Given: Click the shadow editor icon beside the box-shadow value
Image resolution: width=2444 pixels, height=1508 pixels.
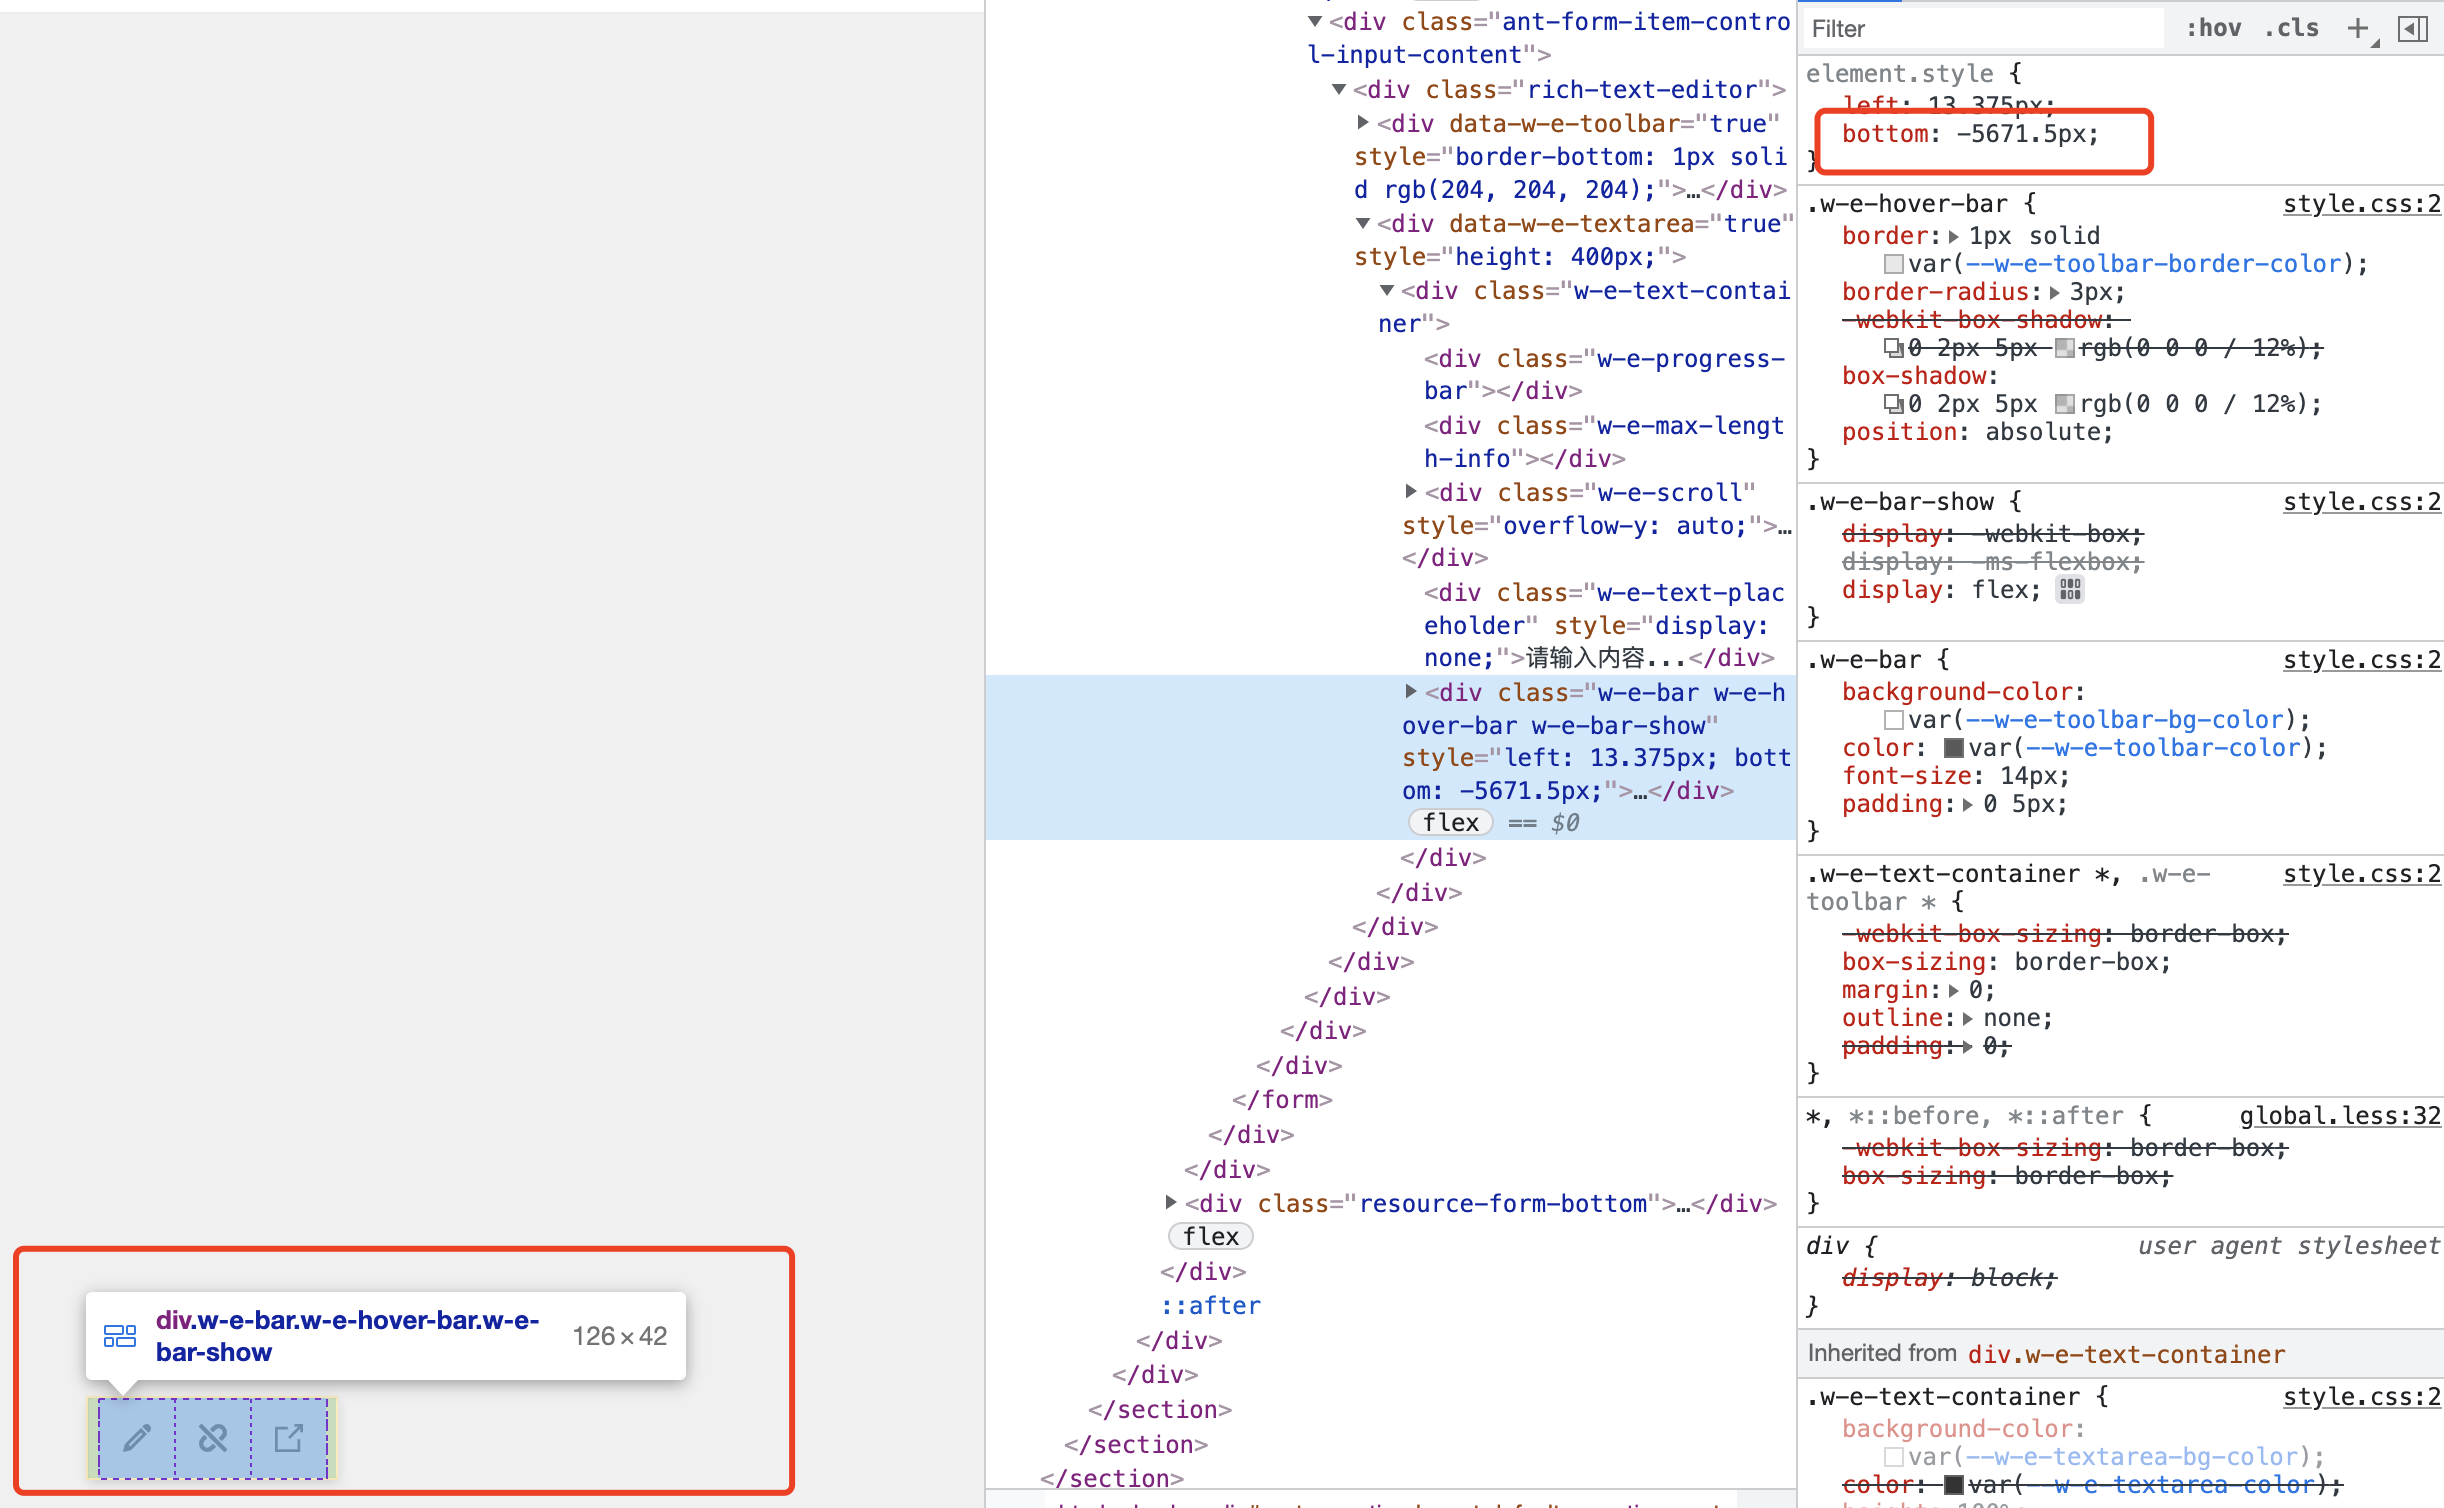Looking at the screenshot, I should tap(1892, 403).
